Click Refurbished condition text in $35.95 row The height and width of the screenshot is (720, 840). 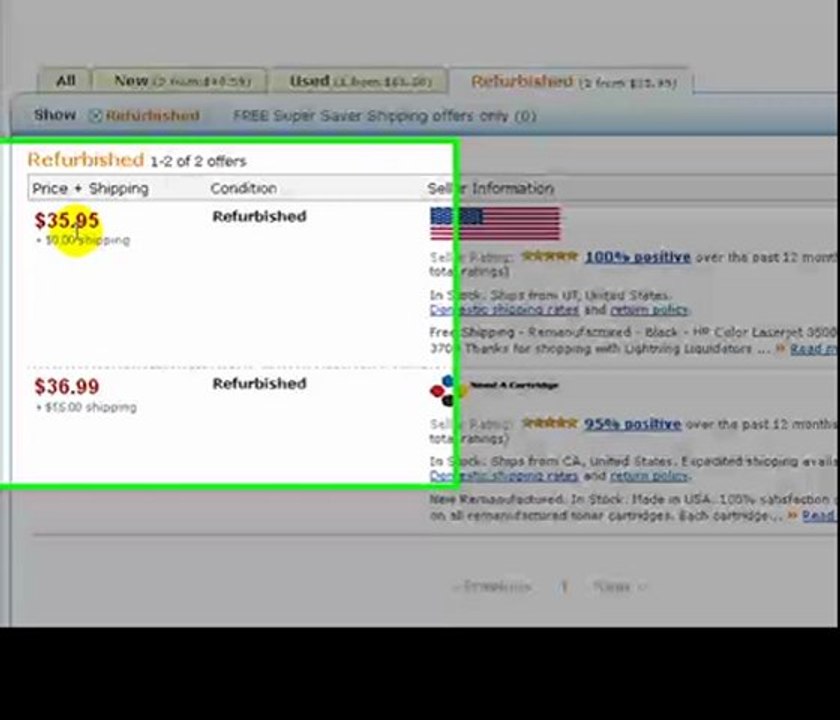click(x=259, y=216)
